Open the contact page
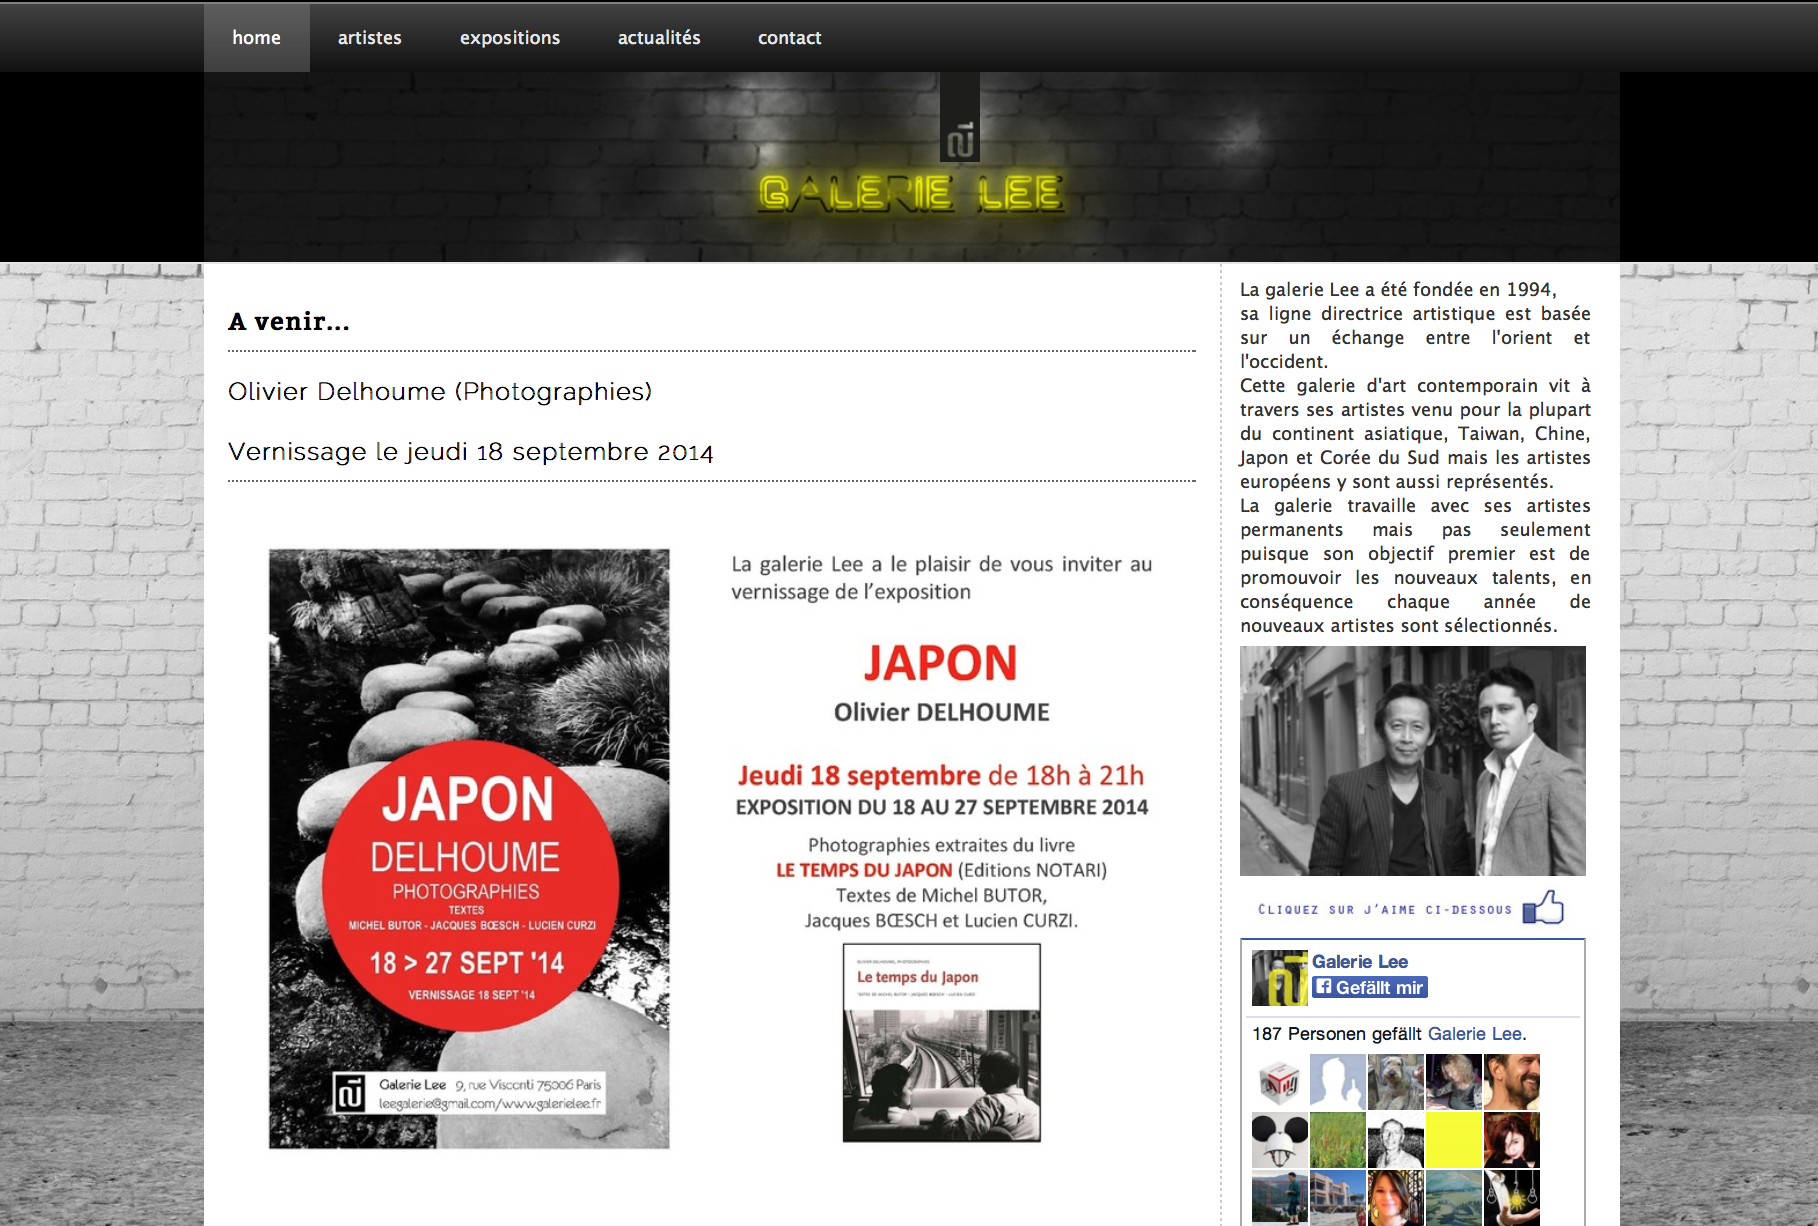The image size is (1818, 1226). (x=789, y=38)
